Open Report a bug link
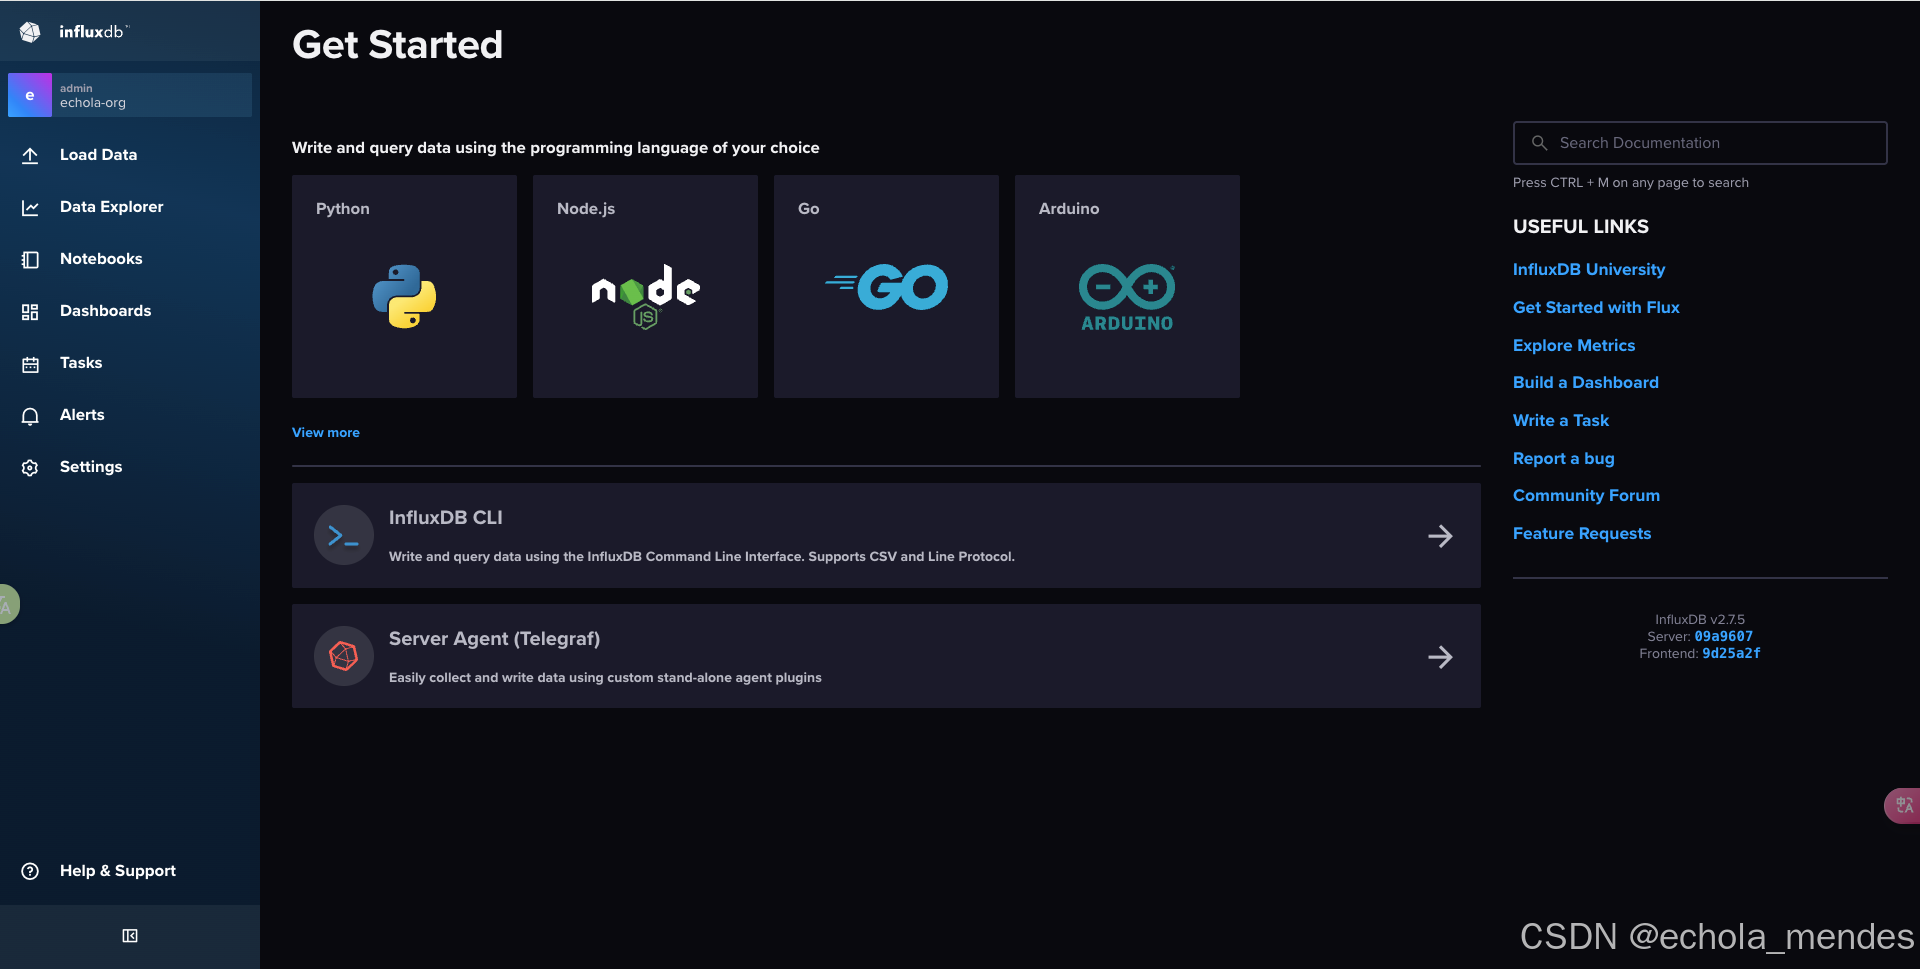 [x=1564, y=459]
